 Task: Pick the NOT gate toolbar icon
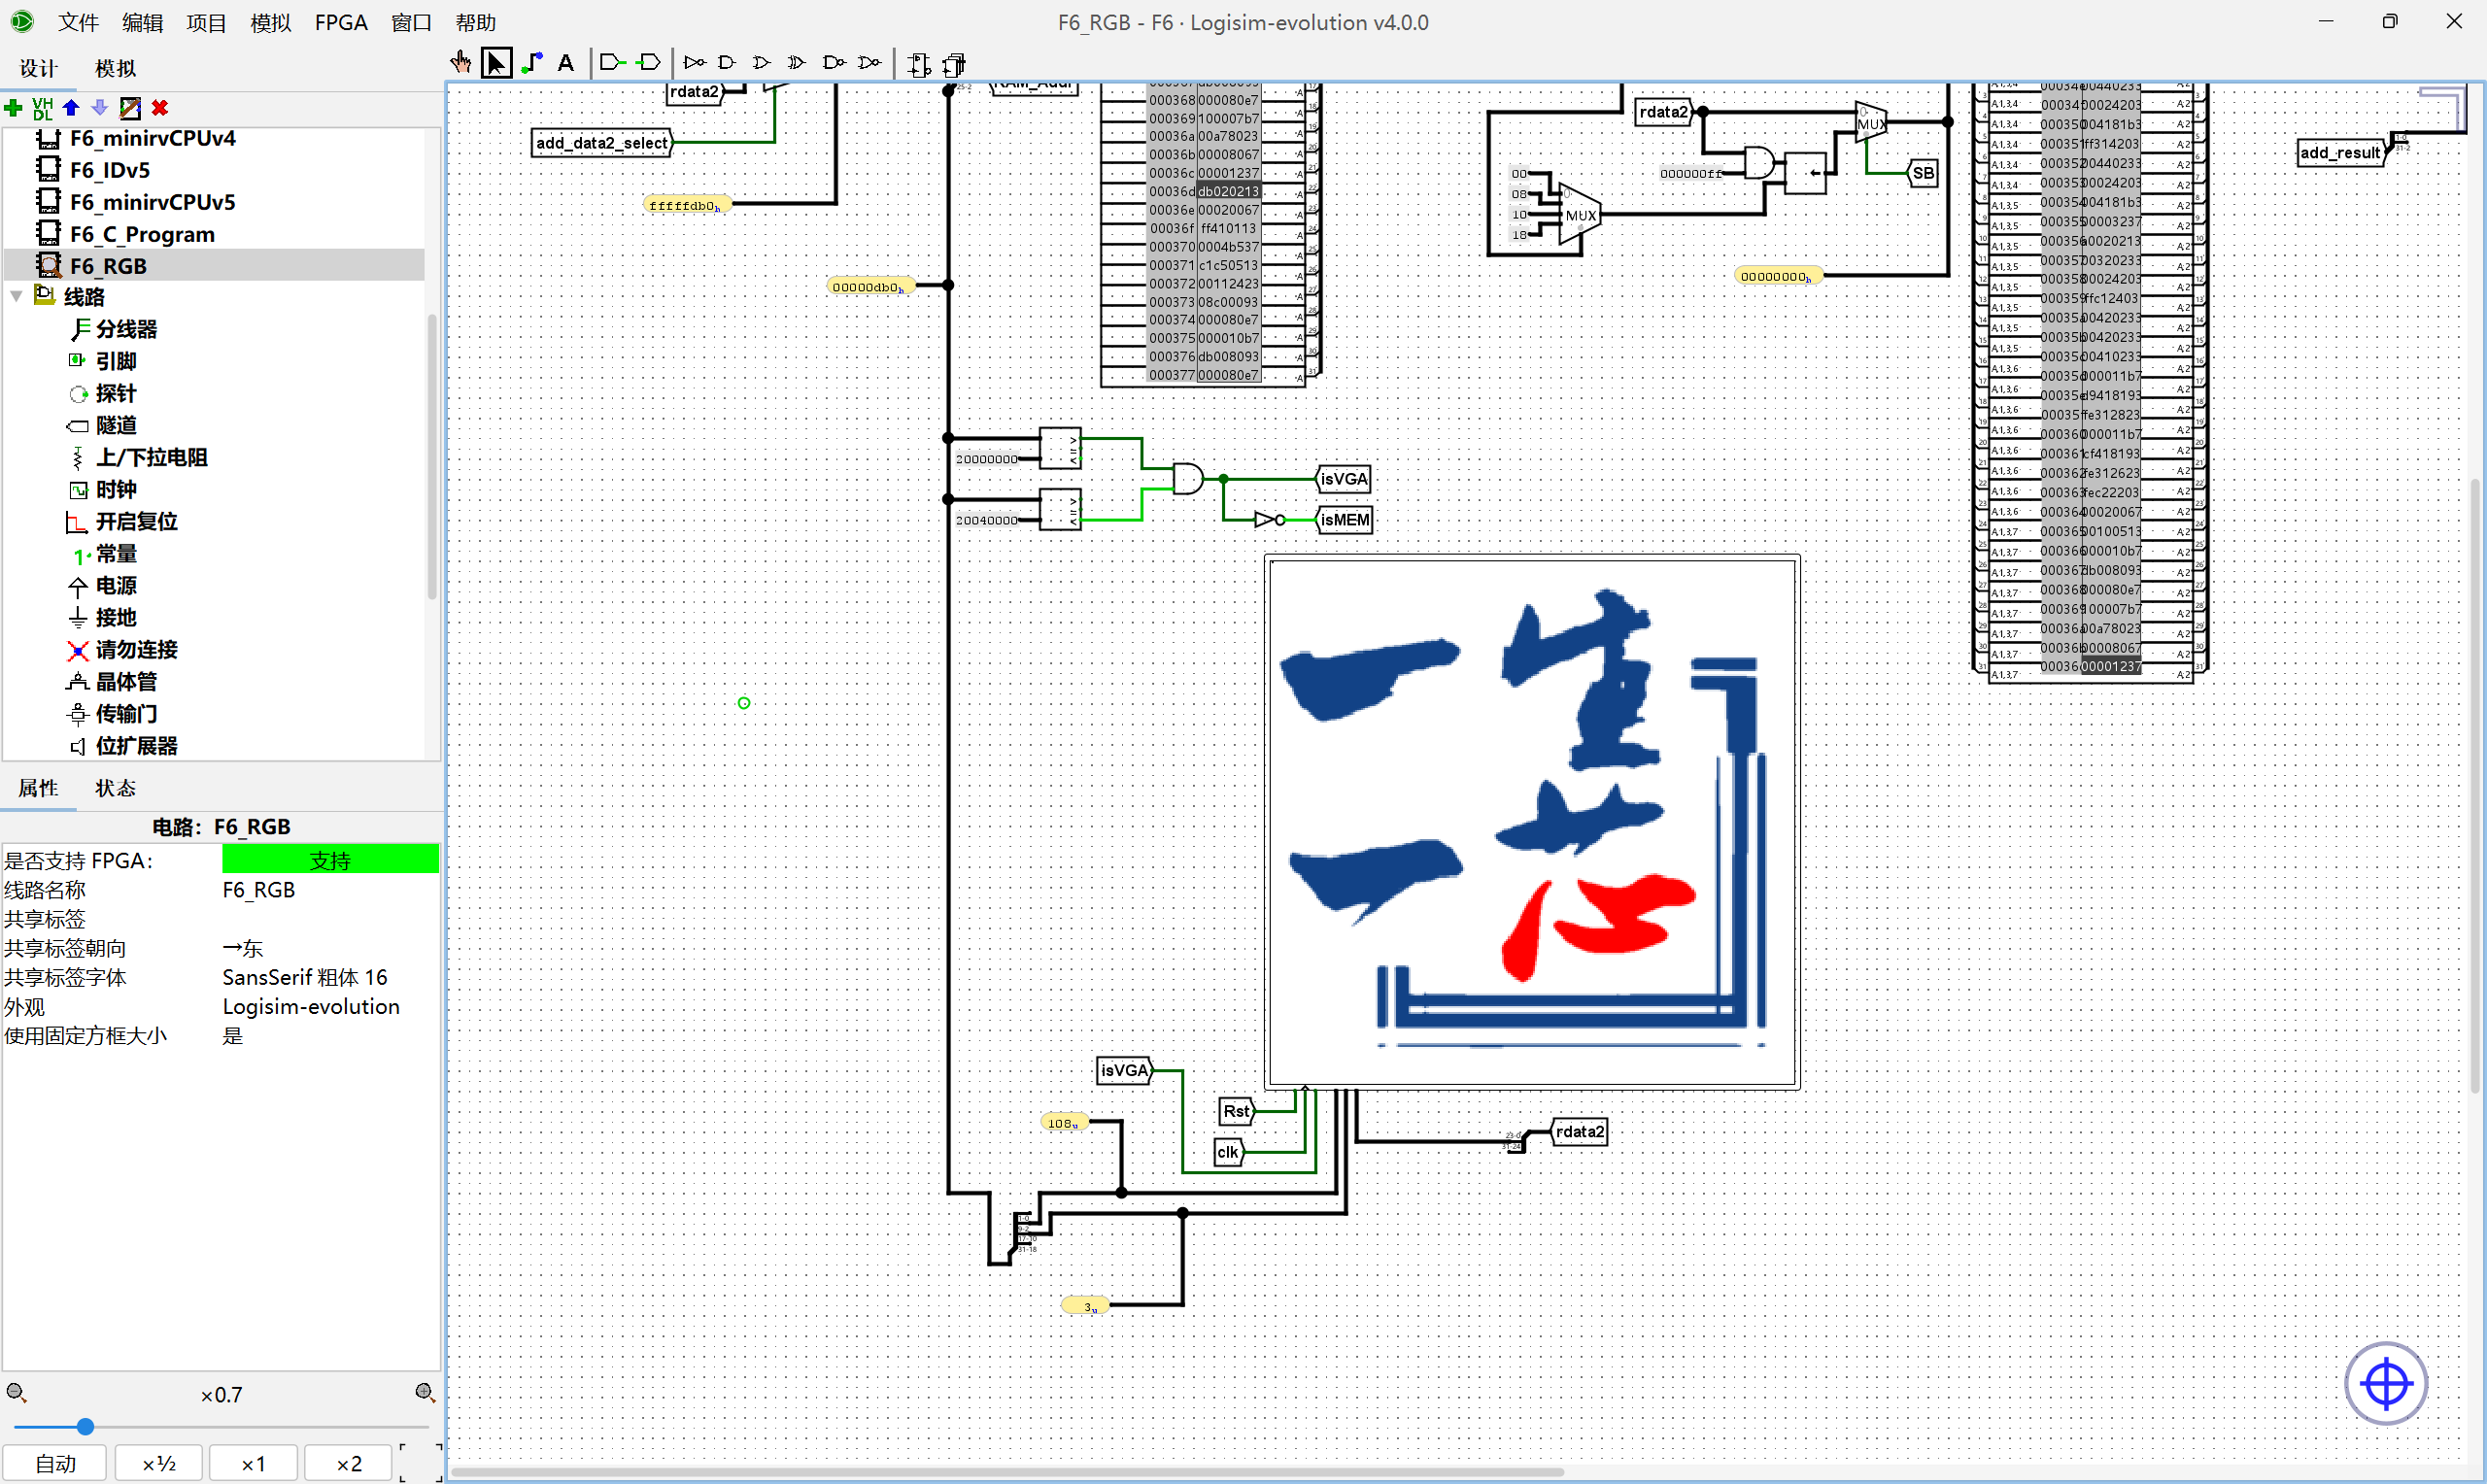tap(694, 63)
